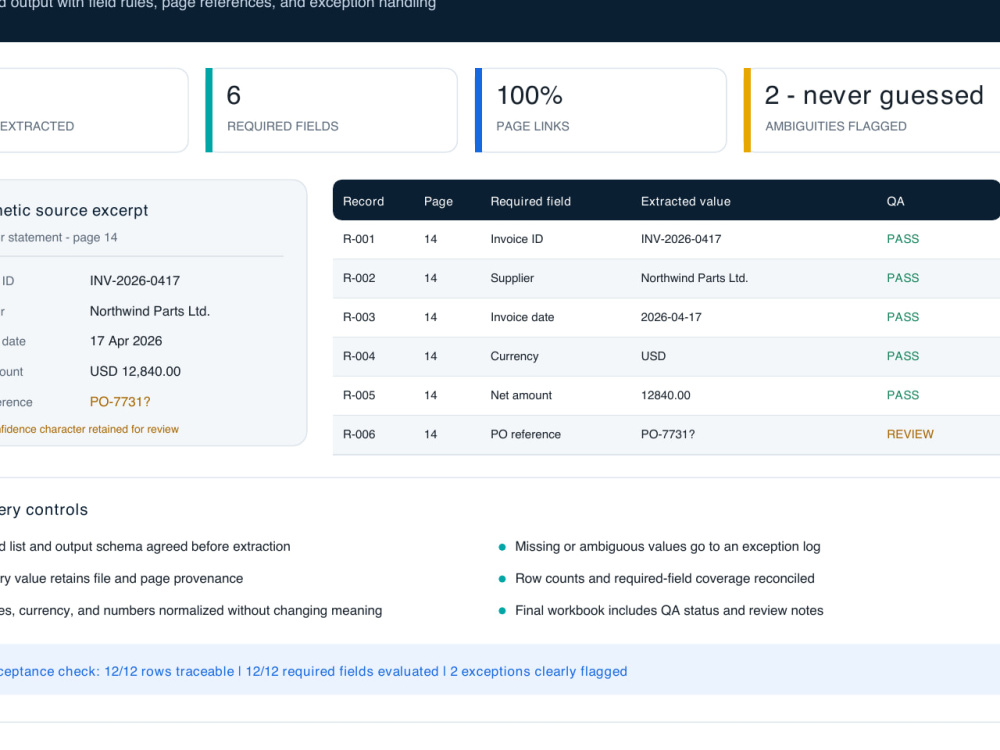
Task: Click the Ambiguities Flagged card
Action: (872, 110)
